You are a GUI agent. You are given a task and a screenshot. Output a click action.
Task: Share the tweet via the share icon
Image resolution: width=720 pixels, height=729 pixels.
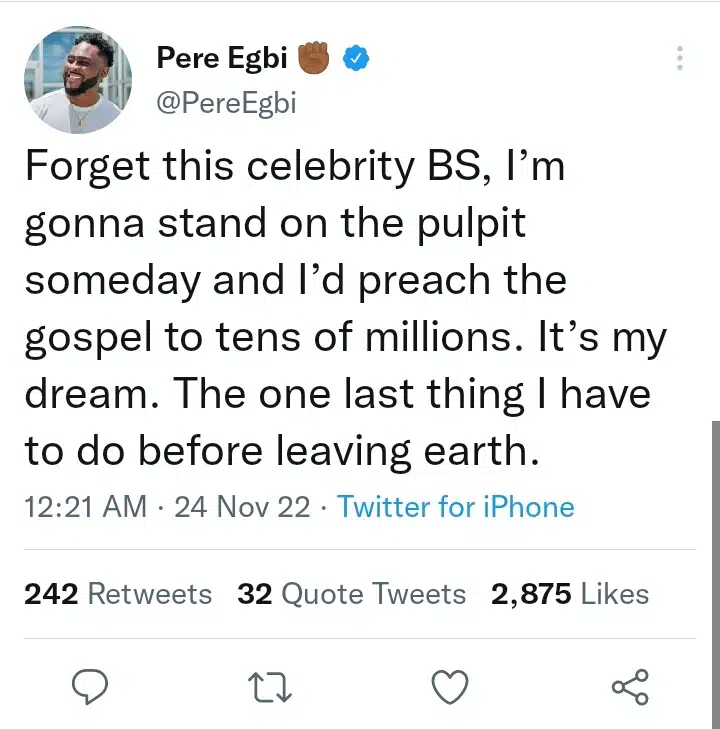coord(630,687)
